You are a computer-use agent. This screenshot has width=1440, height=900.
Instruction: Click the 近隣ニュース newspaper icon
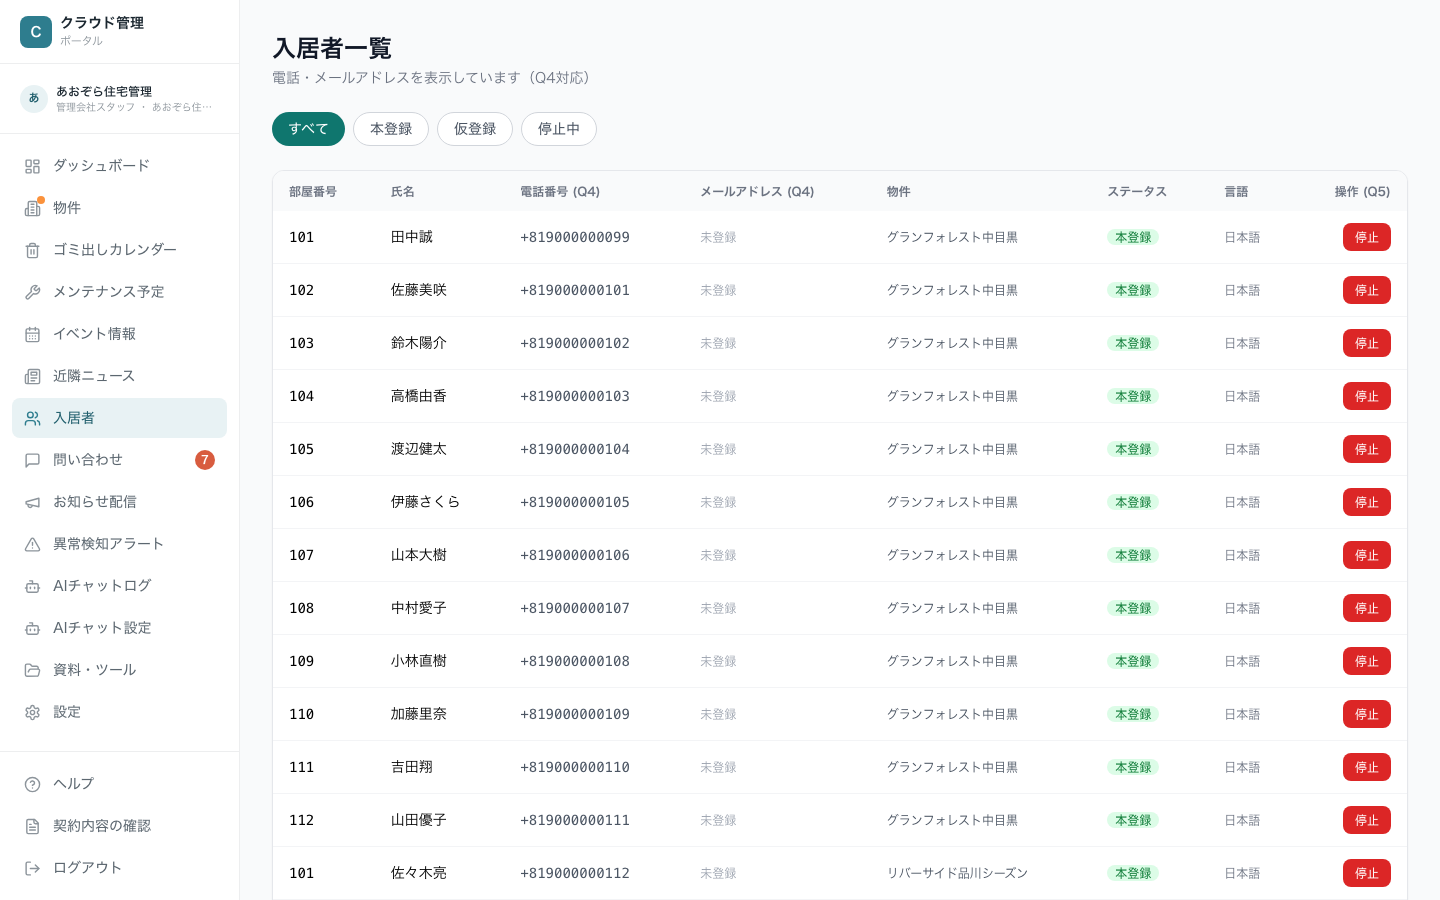33,376
